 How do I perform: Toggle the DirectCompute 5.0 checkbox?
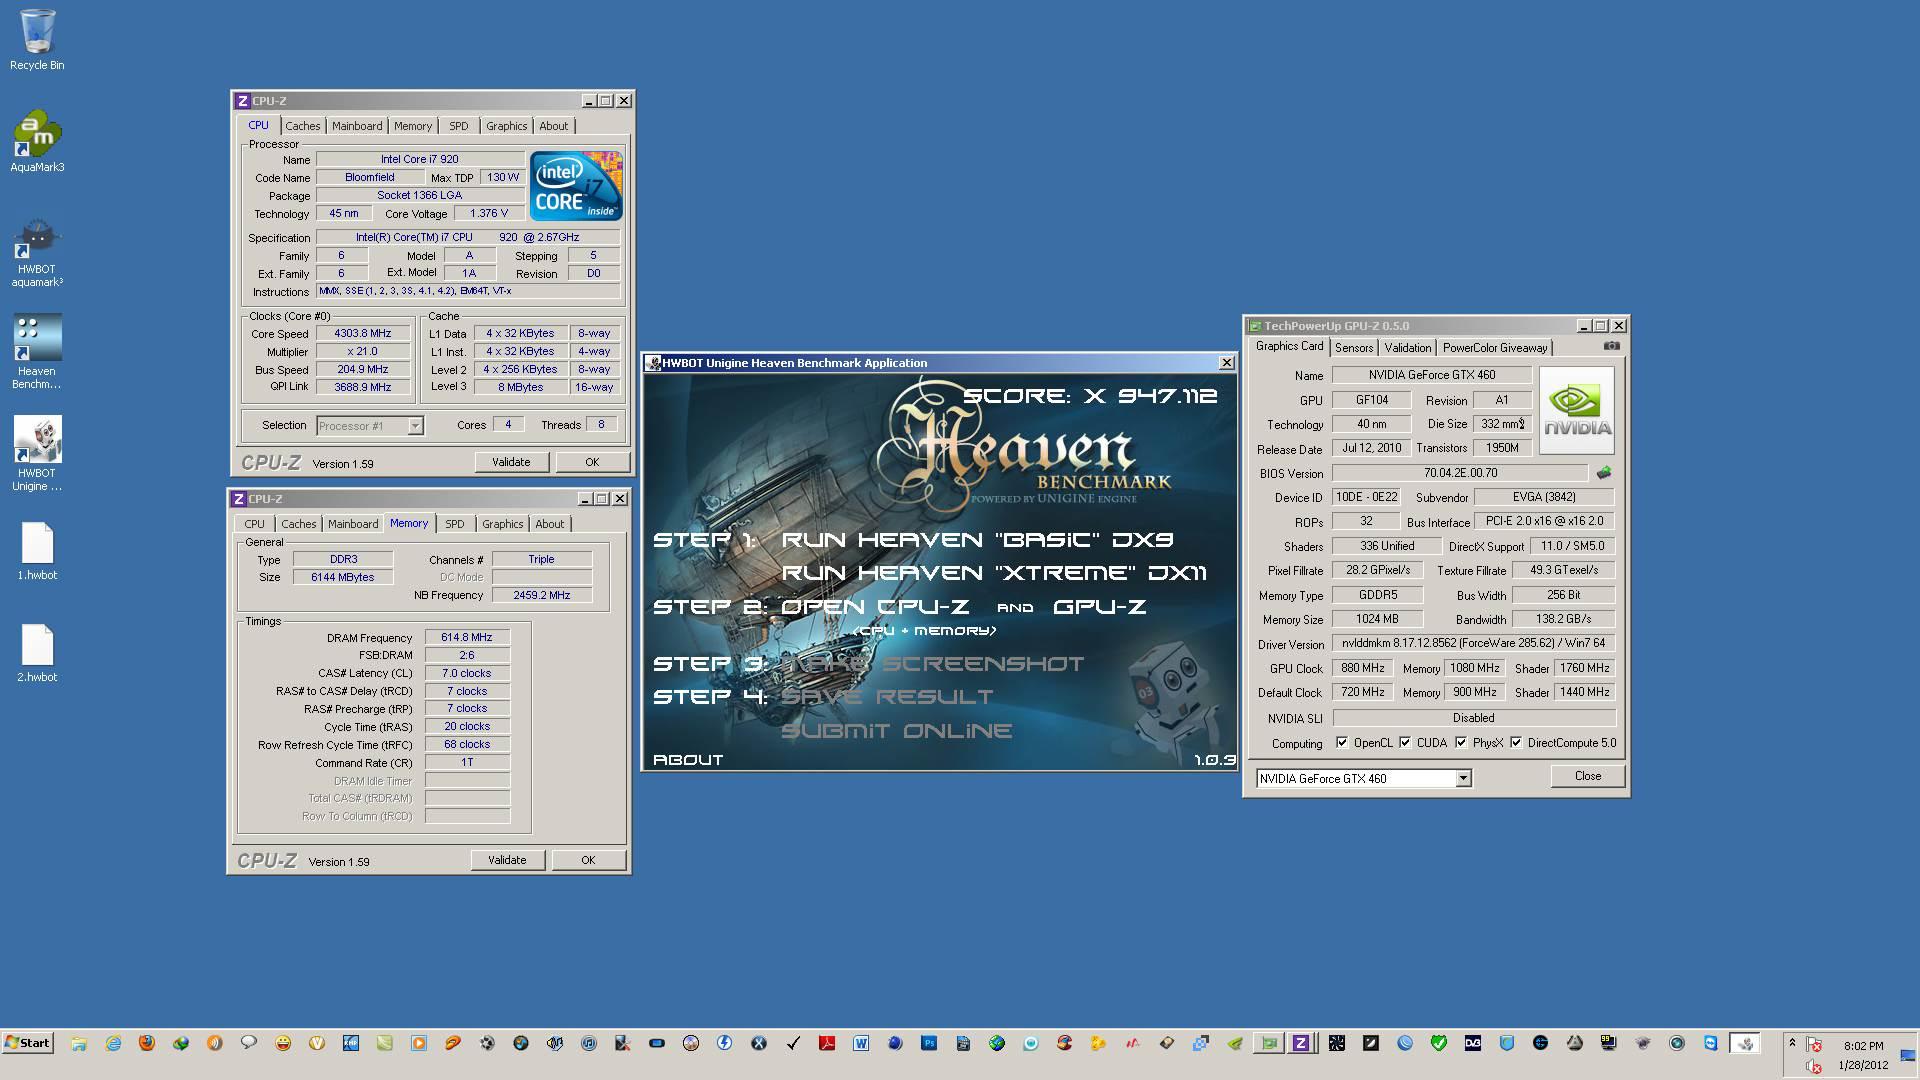pos(1516,743)
